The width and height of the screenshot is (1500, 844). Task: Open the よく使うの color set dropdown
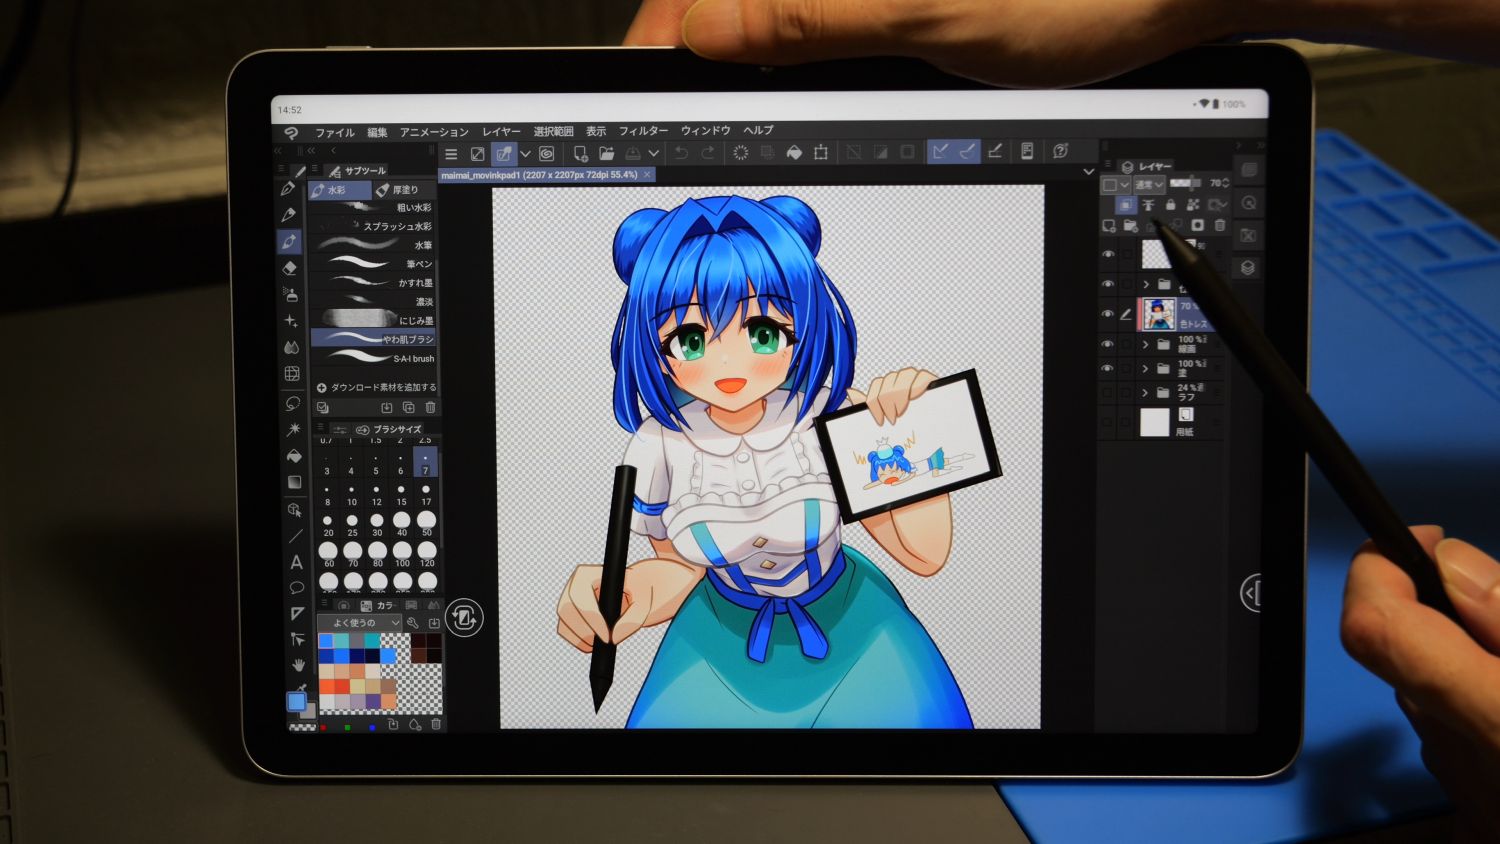[364, 623]
